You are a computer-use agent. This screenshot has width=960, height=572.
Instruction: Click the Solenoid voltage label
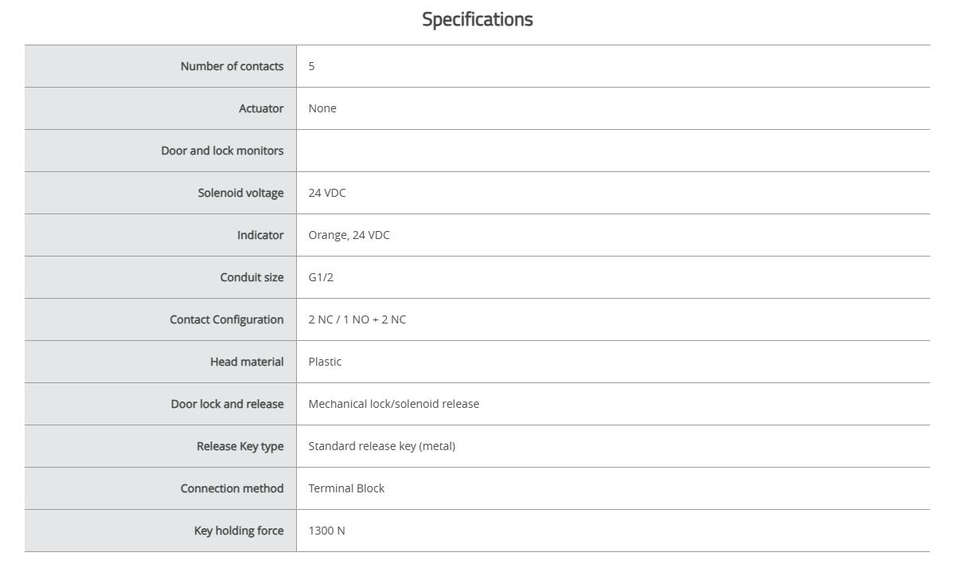pos(241,193)
